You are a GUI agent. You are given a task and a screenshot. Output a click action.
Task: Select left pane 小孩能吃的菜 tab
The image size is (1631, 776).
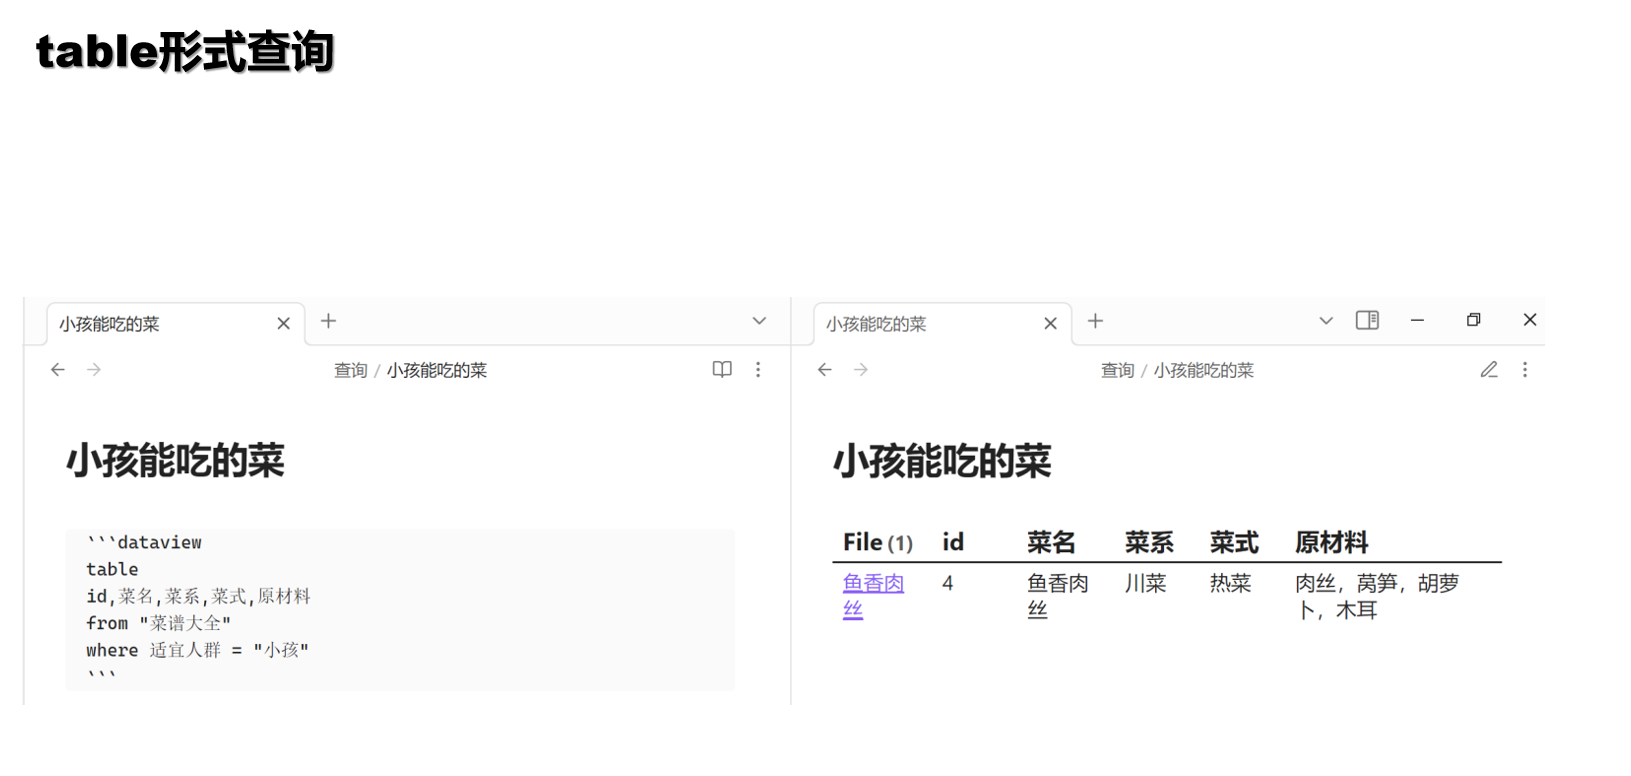(175, 324)
